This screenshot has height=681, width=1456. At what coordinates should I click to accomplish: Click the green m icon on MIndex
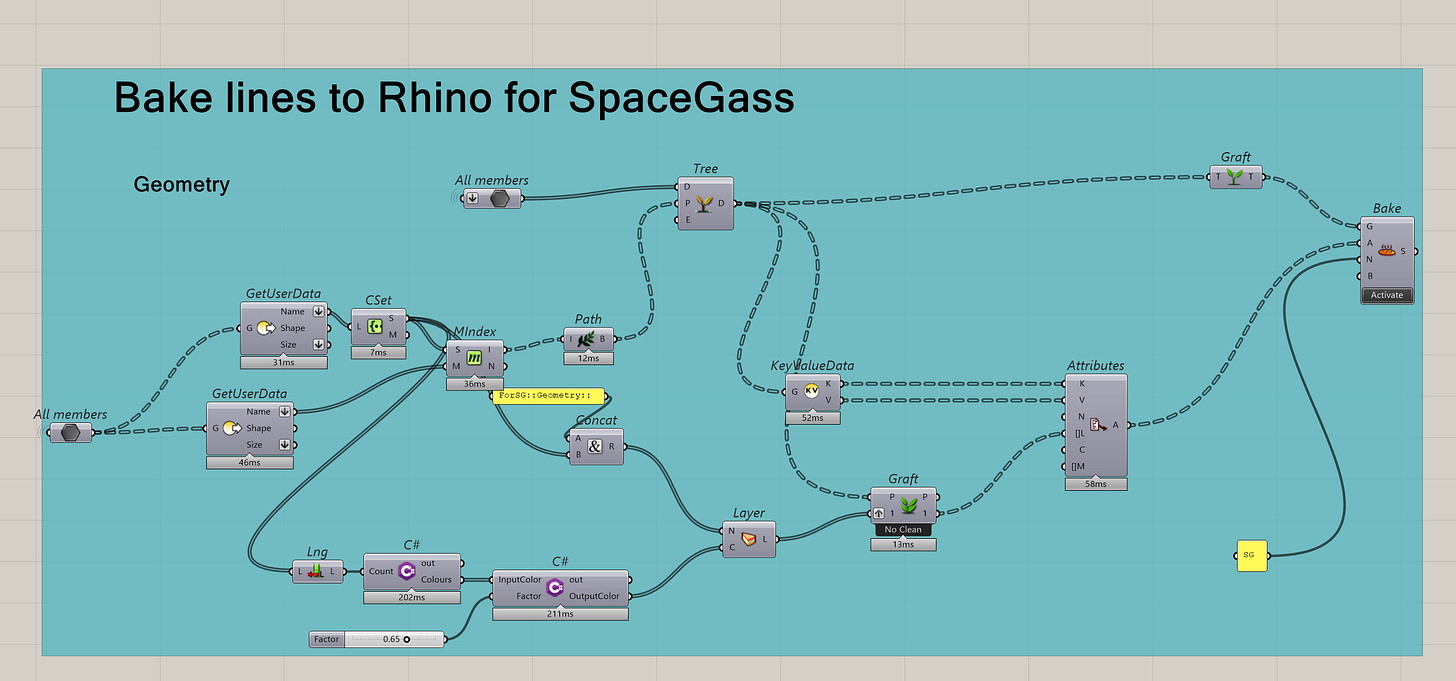[x=475, y=358]
